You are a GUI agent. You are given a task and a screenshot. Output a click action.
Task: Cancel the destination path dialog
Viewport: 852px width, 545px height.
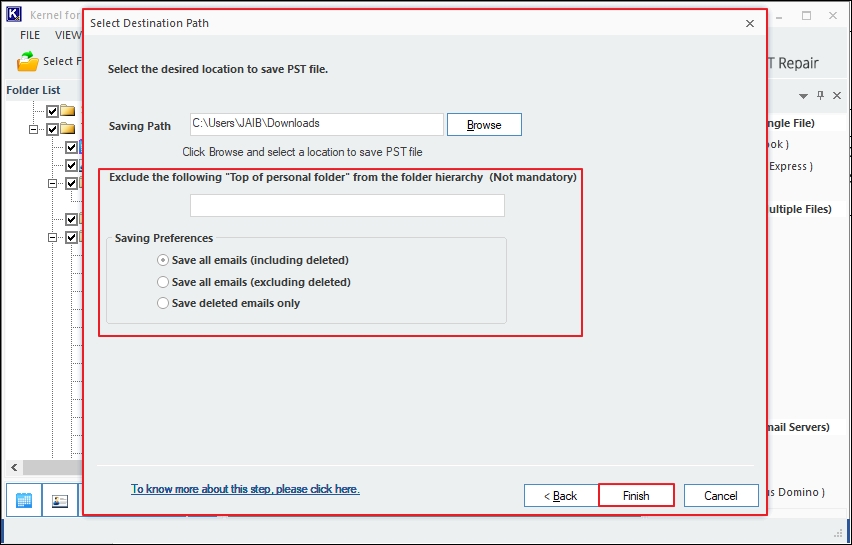[x=721, y=496]
